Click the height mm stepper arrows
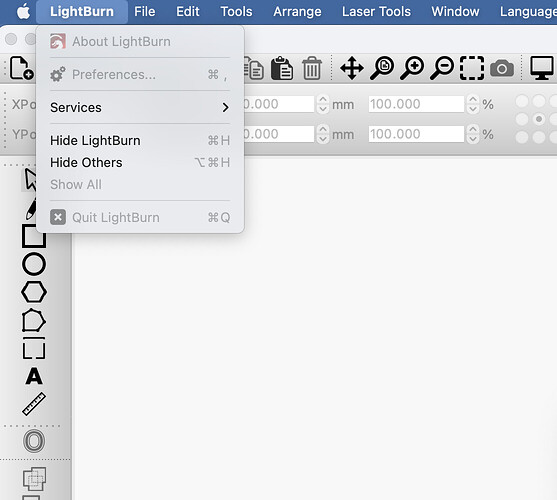557x500 pixels. (x=323, y=134)
